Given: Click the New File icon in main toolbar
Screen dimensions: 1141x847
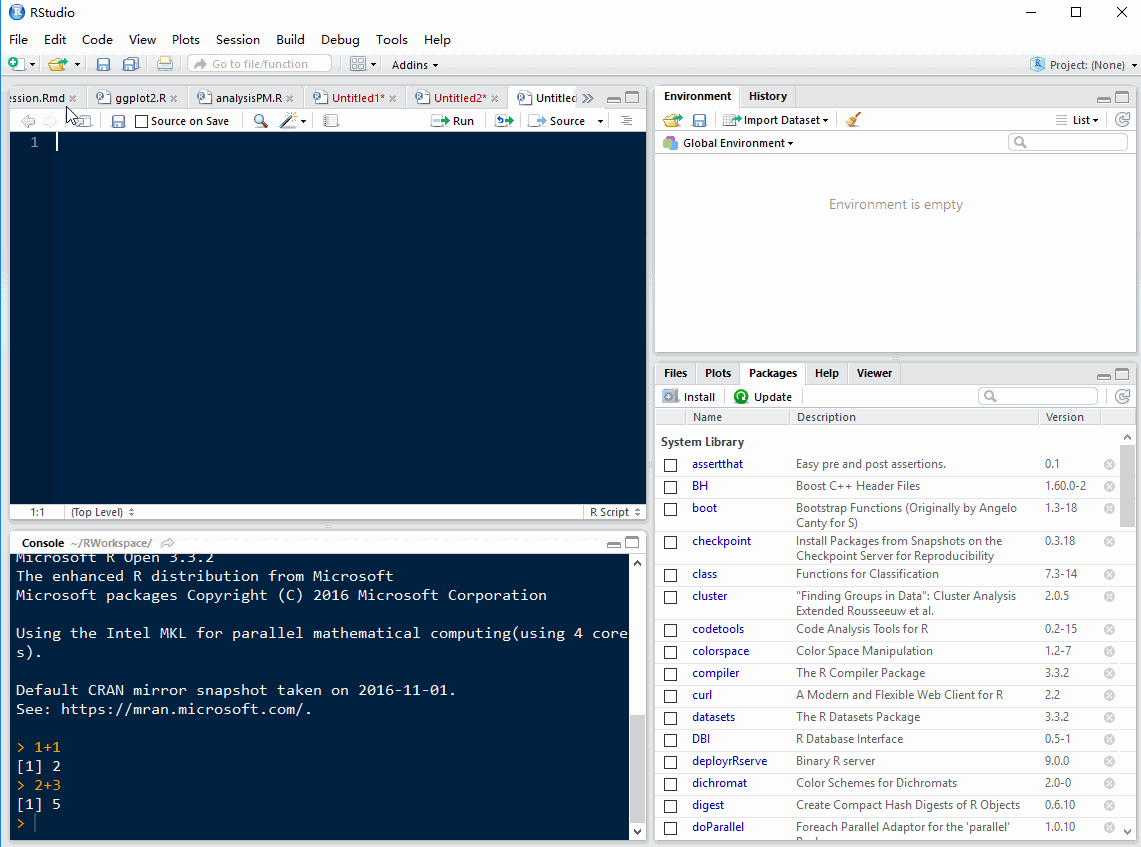Looking at the screenshot, I should pos(16,64).
